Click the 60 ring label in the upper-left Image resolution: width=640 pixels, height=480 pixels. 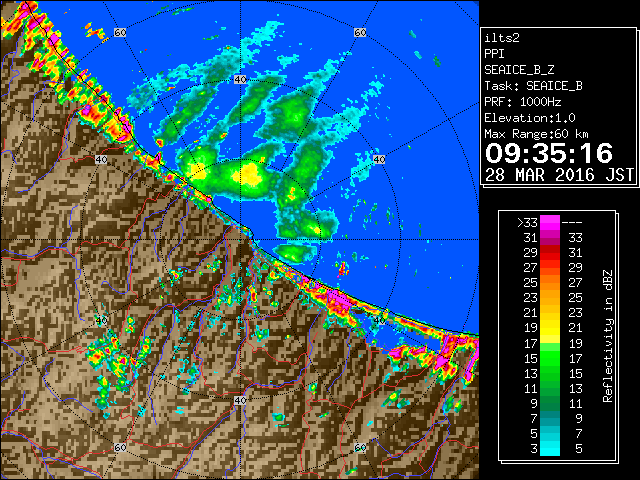click(120, 32)
